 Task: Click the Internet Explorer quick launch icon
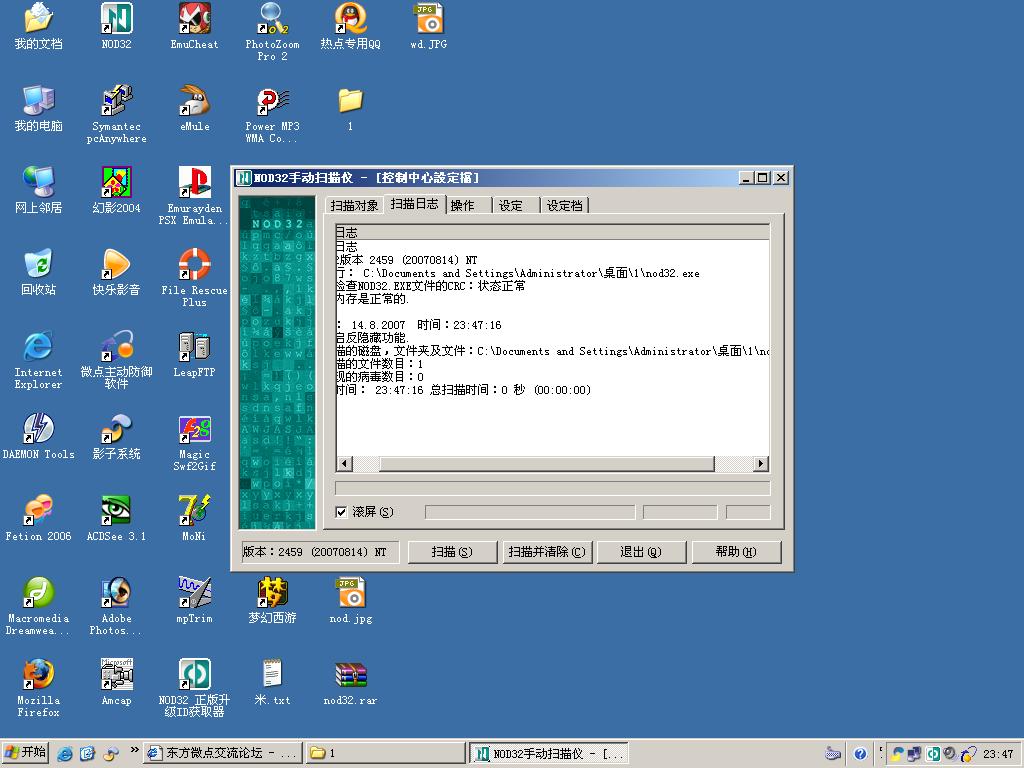point(65,754)
